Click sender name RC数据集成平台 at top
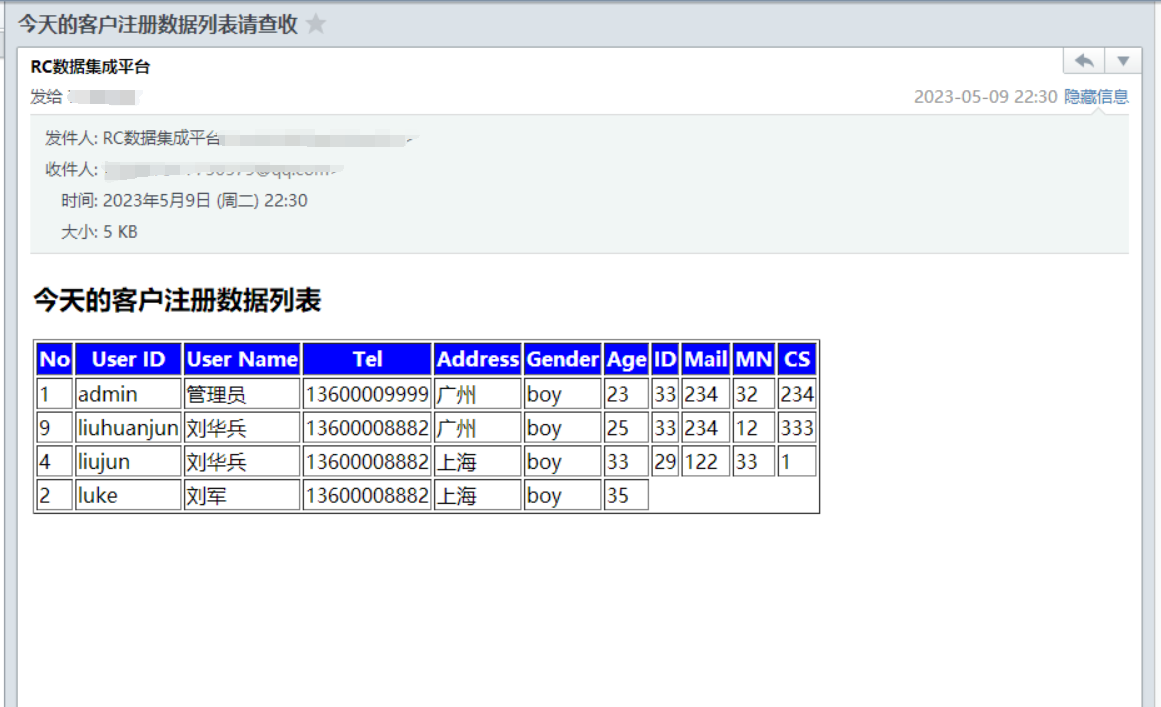The image size is (1161, 707). pos(90,67)
